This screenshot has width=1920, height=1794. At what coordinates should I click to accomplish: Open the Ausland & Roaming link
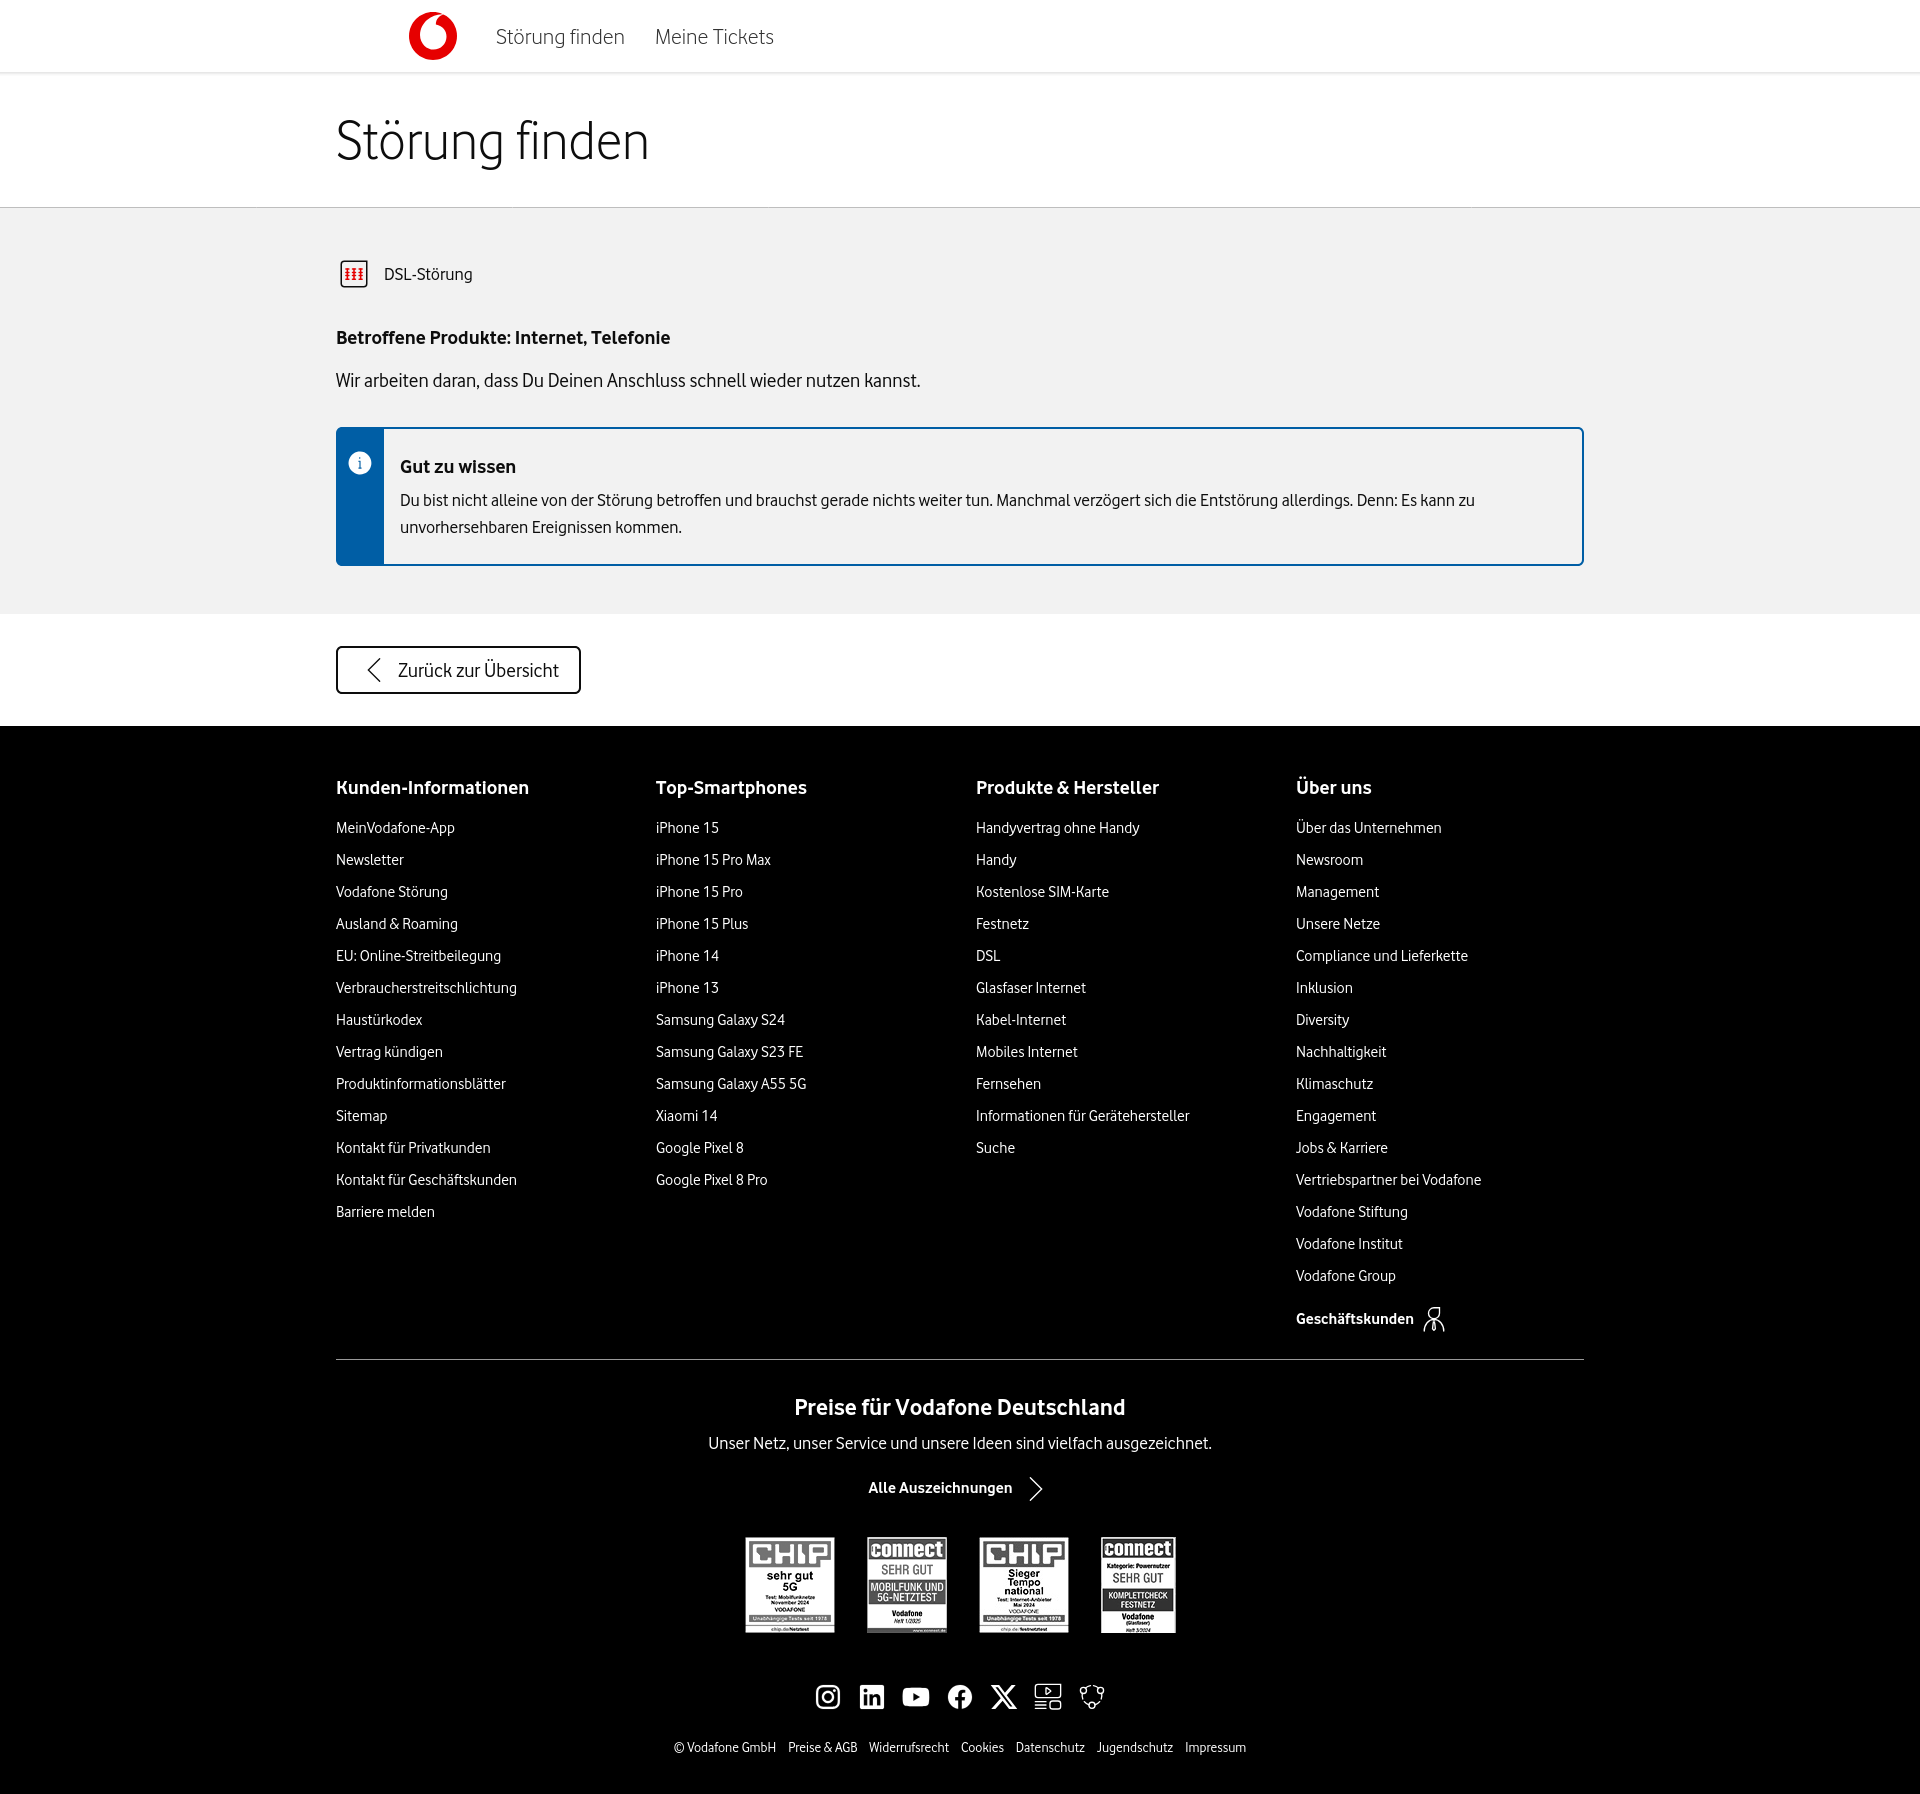click(x=397, y=924)
